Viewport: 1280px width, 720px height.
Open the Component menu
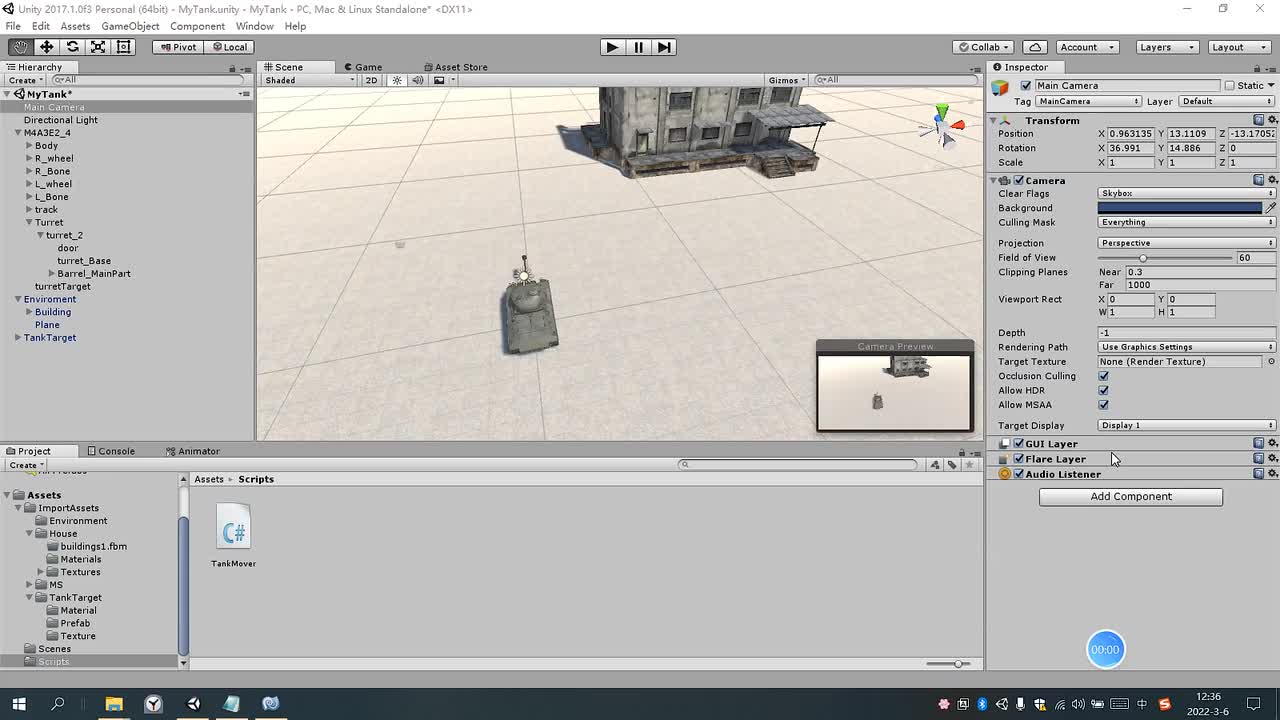pos(197,26)
